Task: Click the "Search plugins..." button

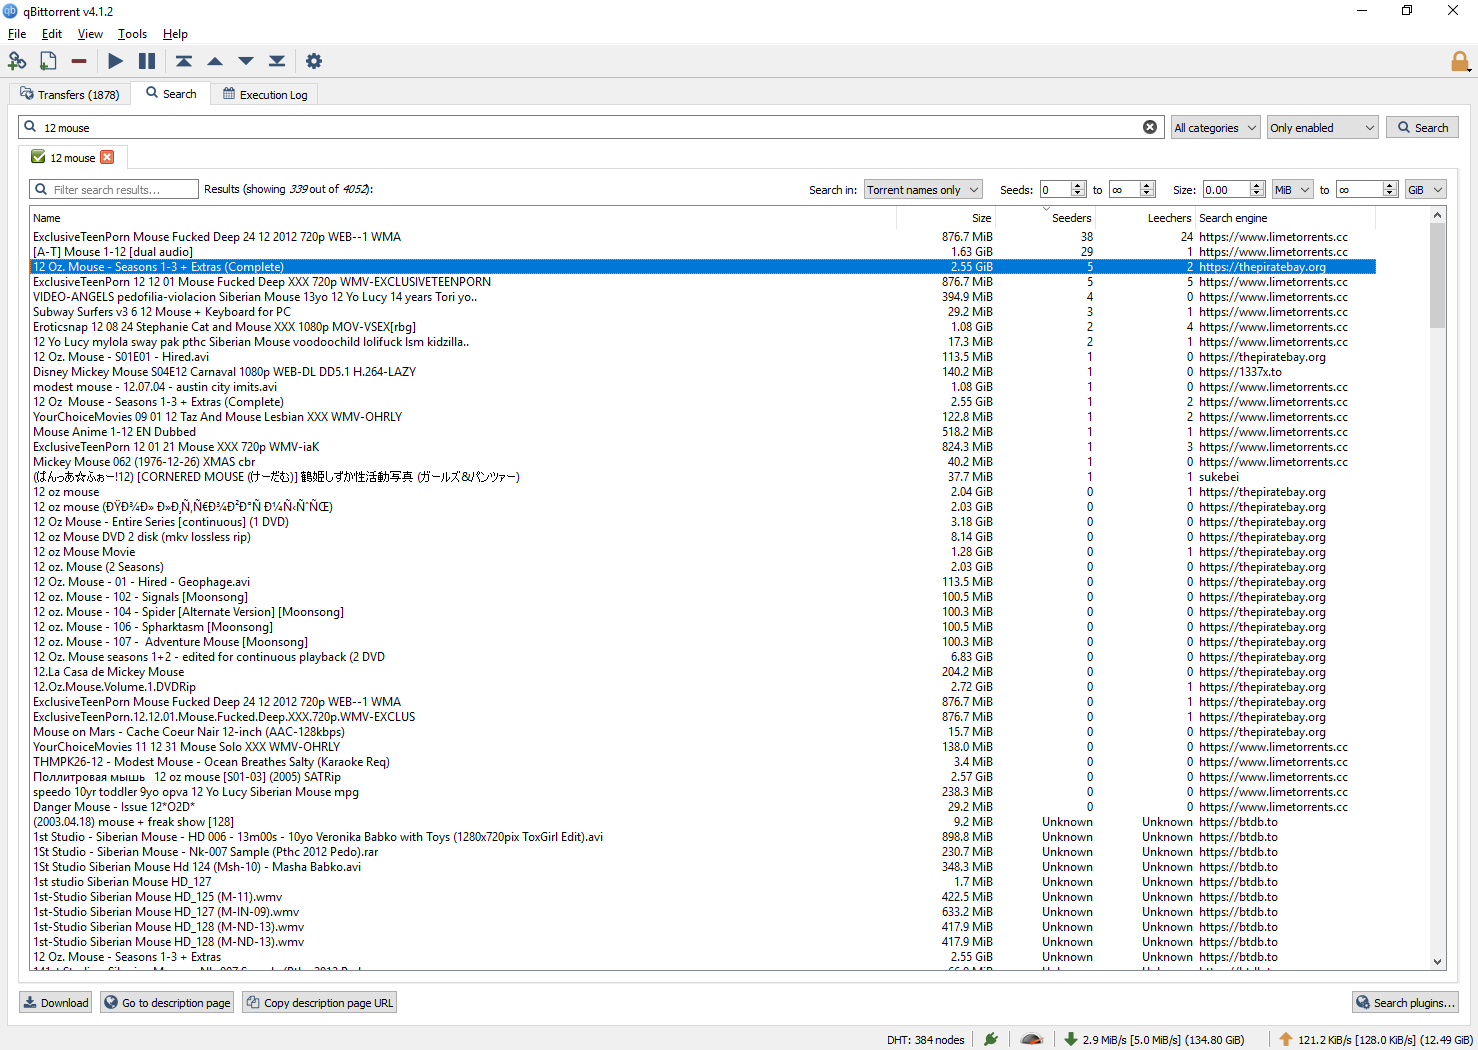Action: (1405, 1003)
